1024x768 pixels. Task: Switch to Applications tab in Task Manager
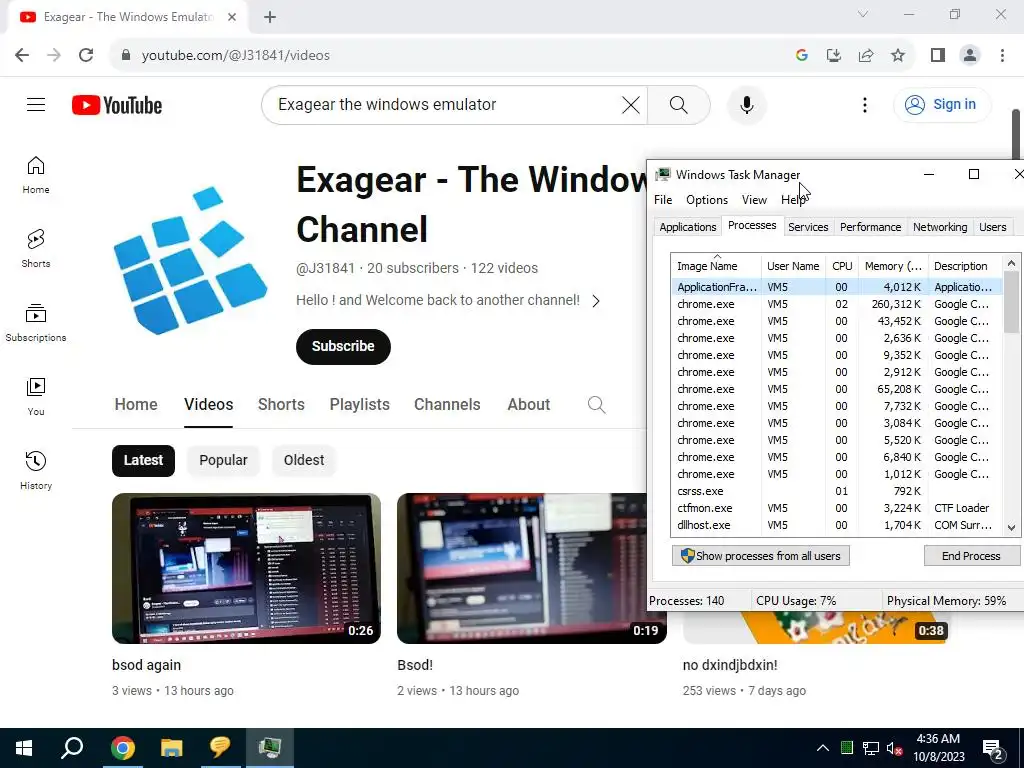point(688,227)
